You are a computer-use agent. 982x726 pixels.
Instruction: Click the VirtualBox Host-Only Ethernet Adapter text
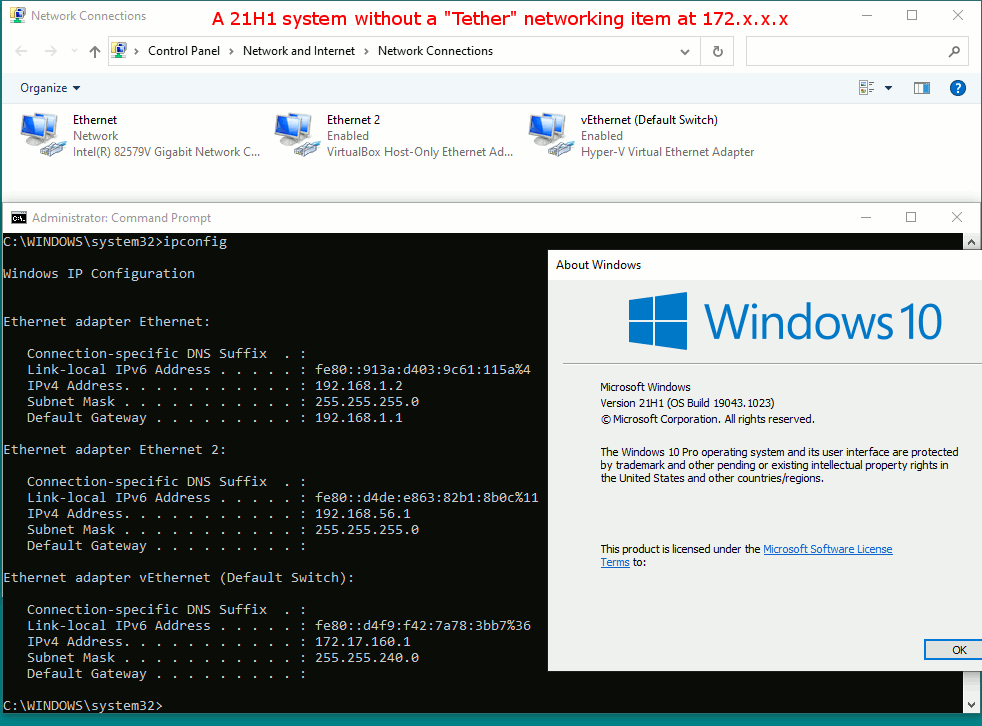coord(420,152)
